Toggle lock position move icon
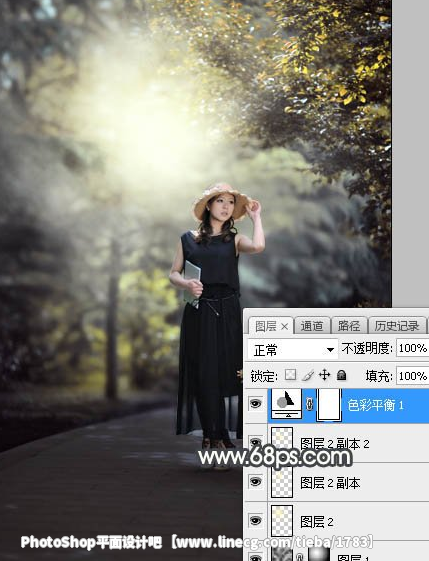Viewport: 429px width, 561px height. [324, 375]
